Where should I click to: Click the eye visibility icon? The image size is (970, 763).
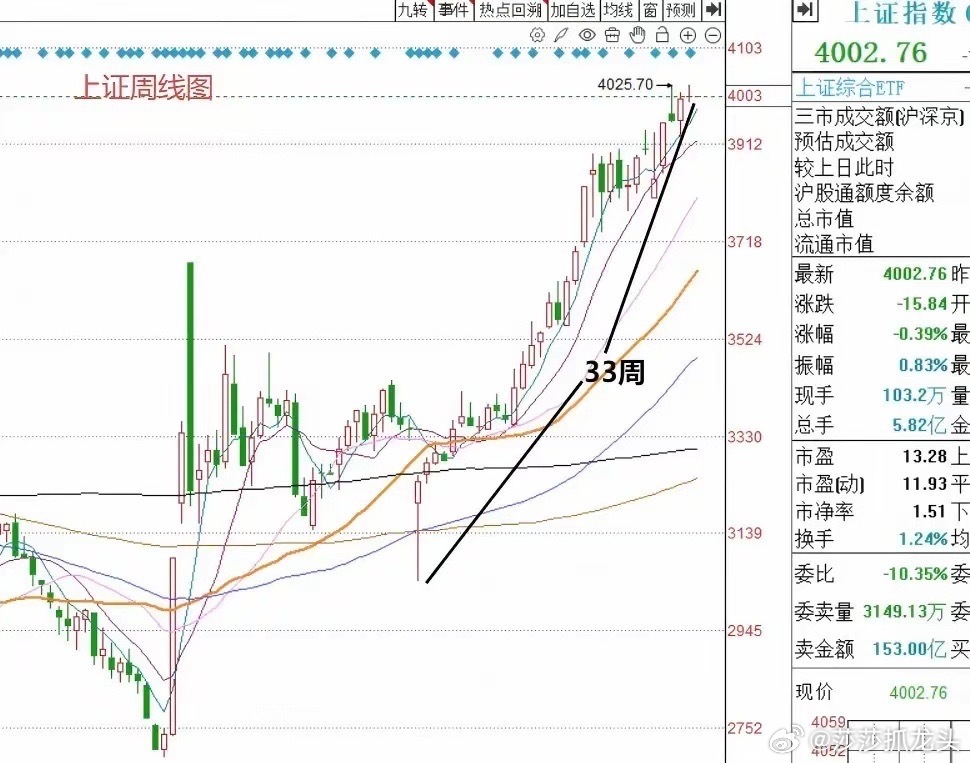586,34
